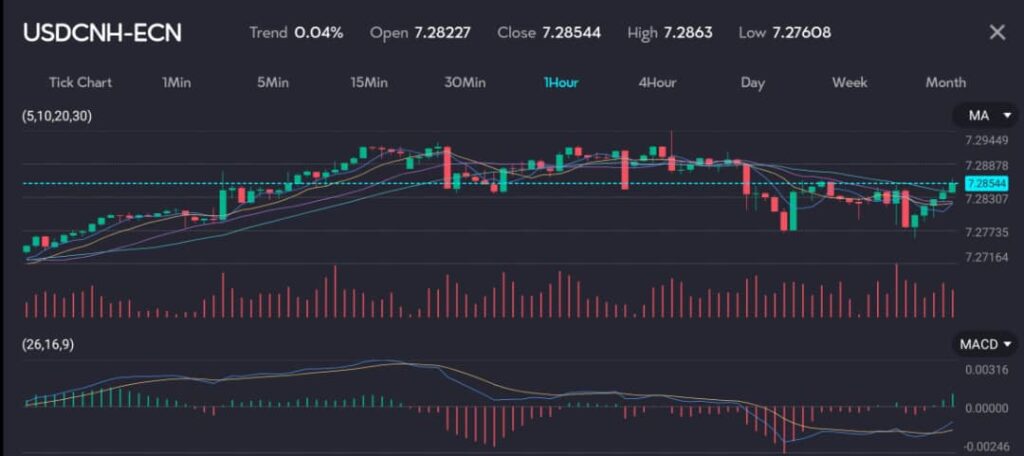Expand the MACD indicator dropdown
This screenshot has width=1024, height=456.
coord(985,344)
